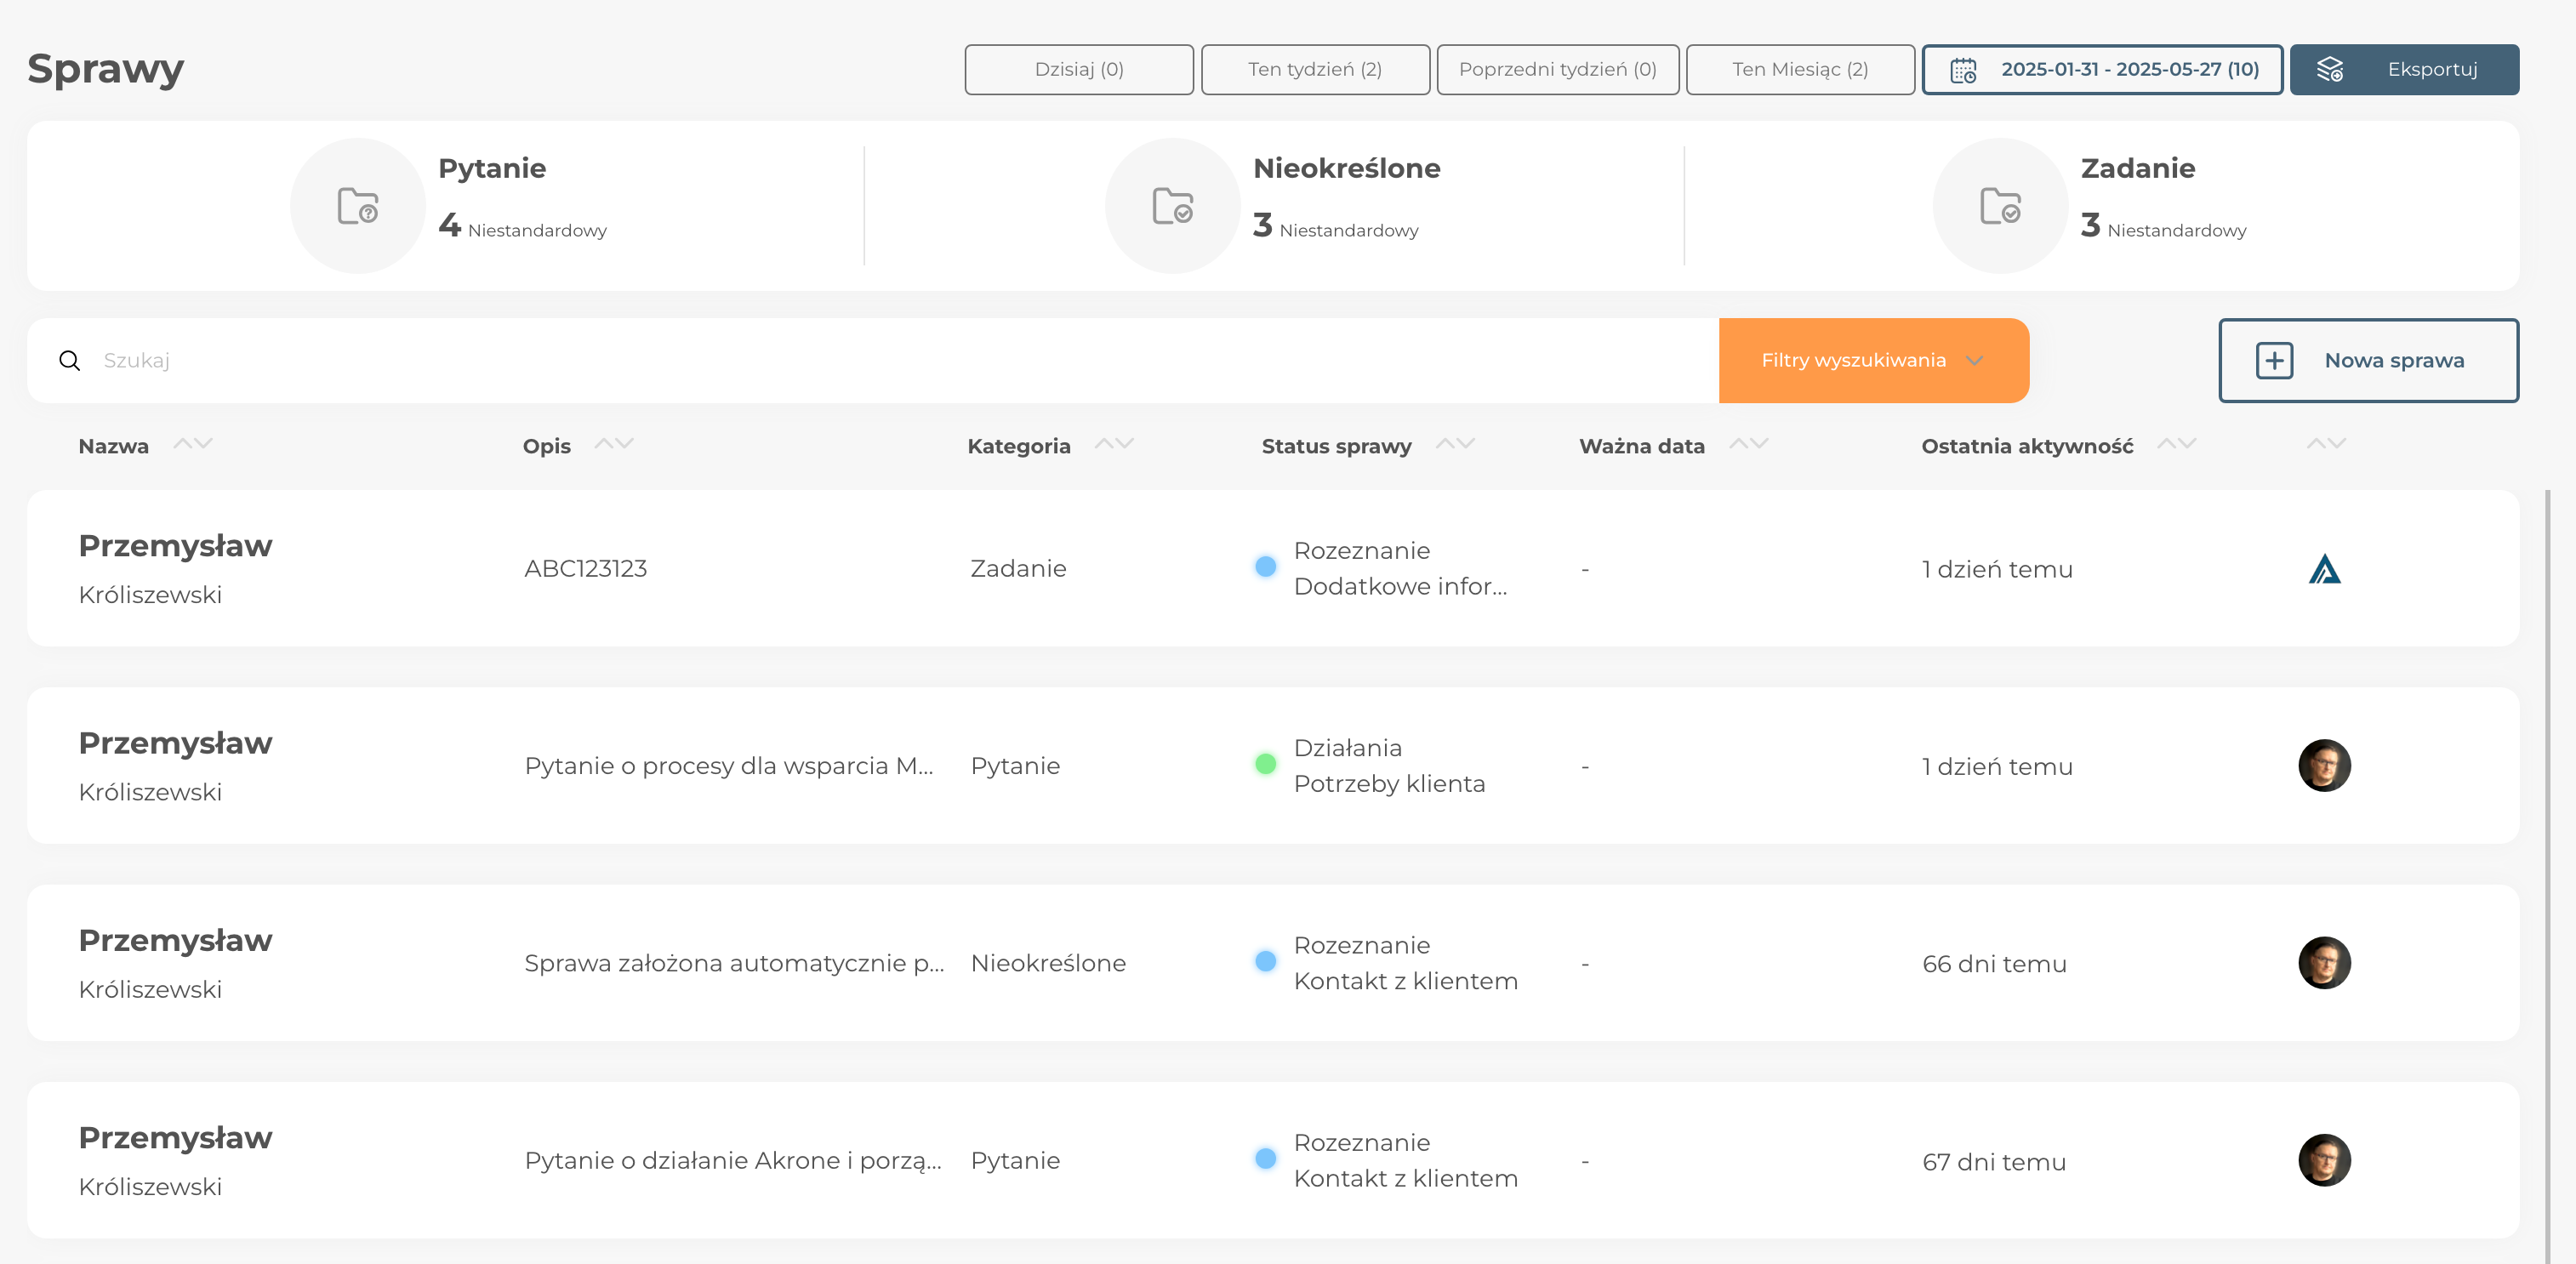Click the Akrone logo avatar in first row
The image size is (2576, 1264).
point(2324,569)
